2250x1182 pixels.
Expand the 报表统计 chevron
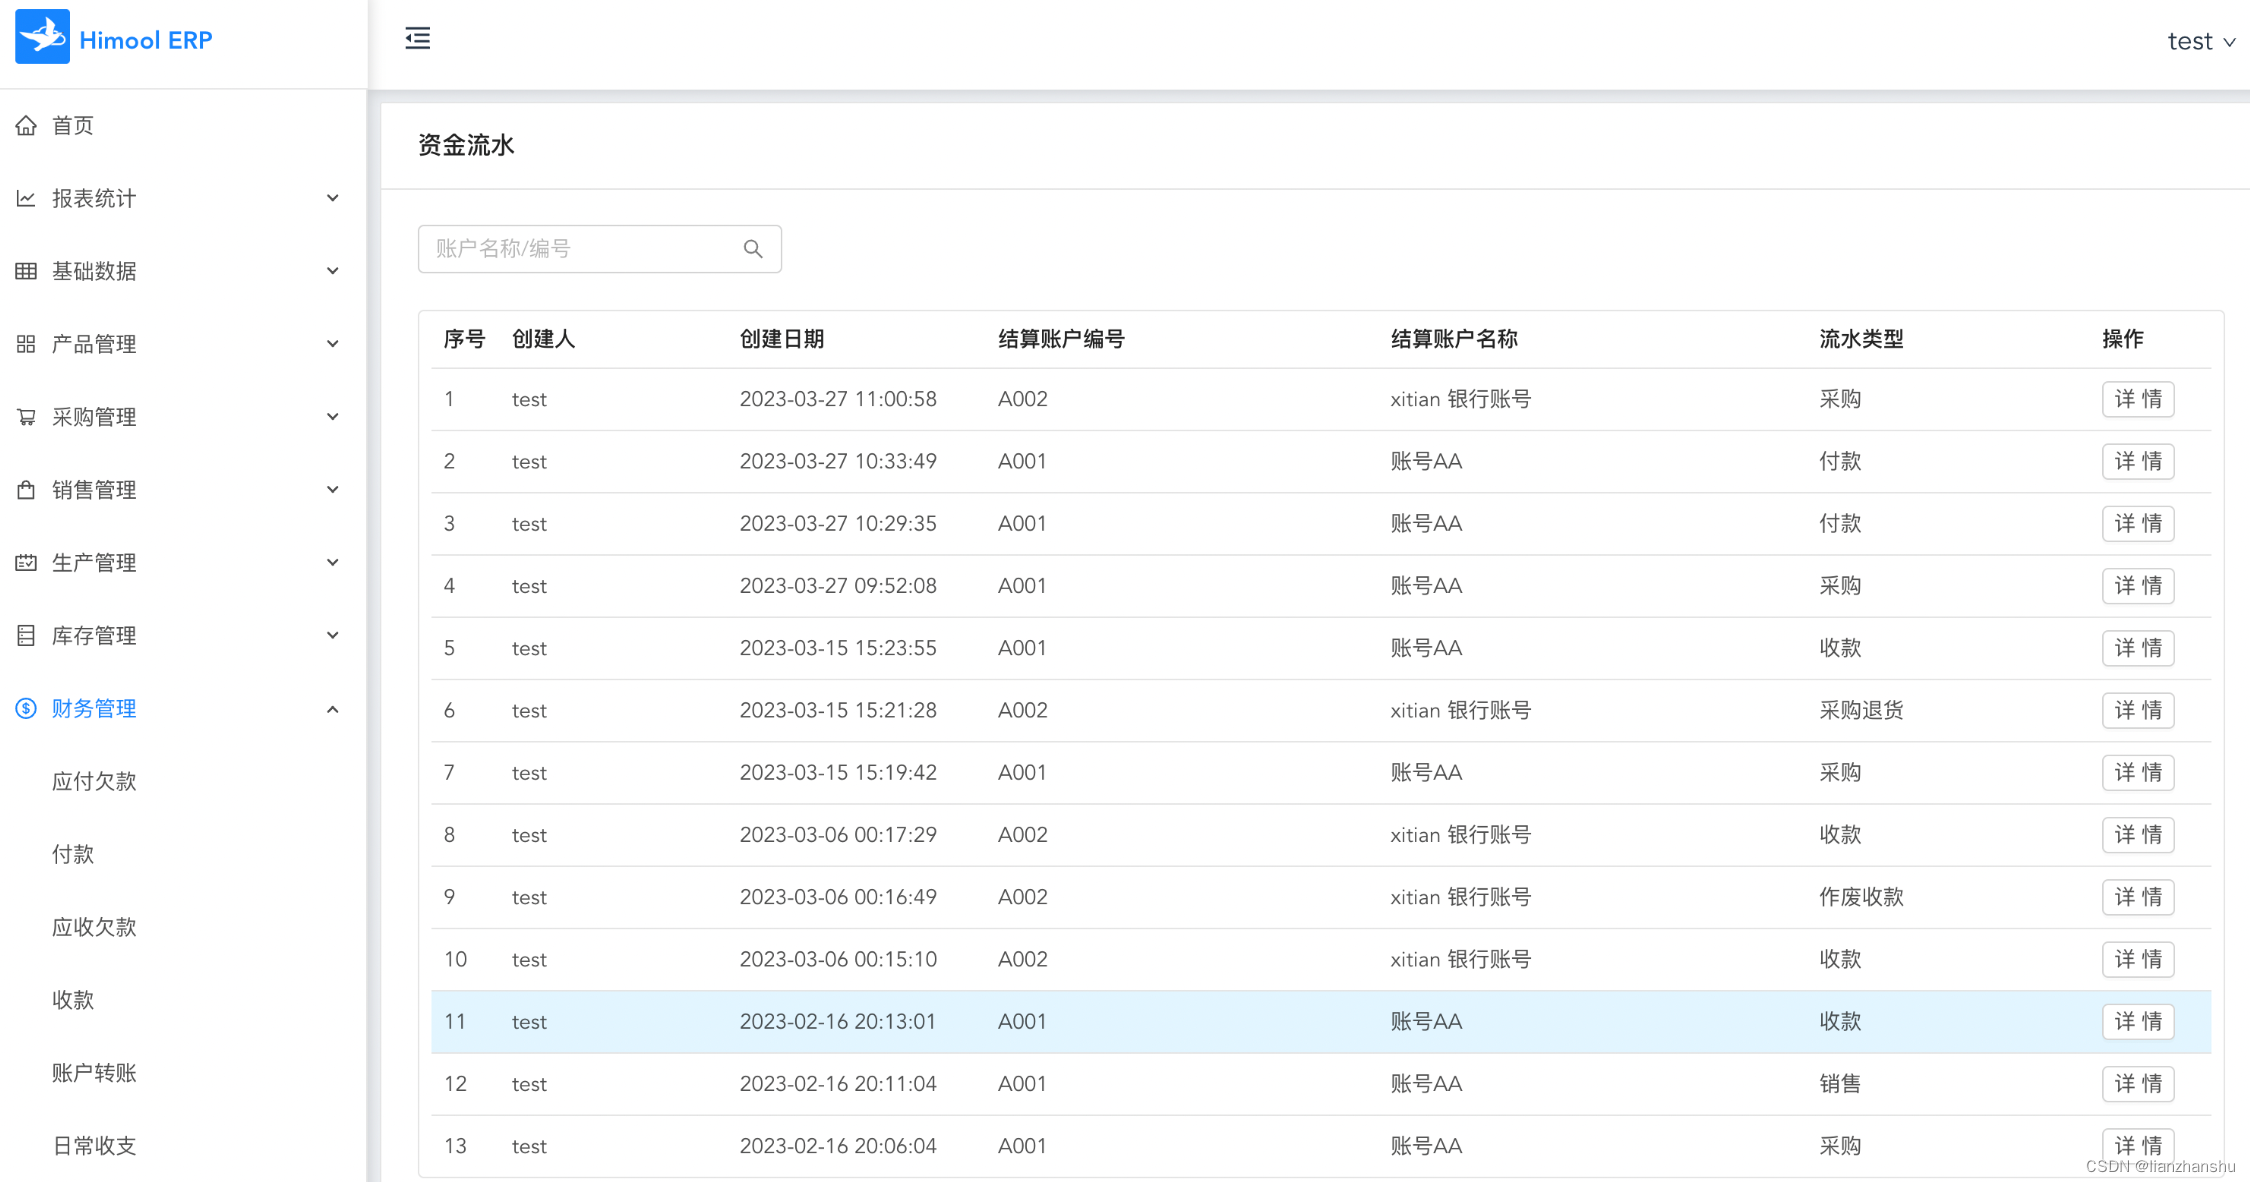tap(333, 198)
